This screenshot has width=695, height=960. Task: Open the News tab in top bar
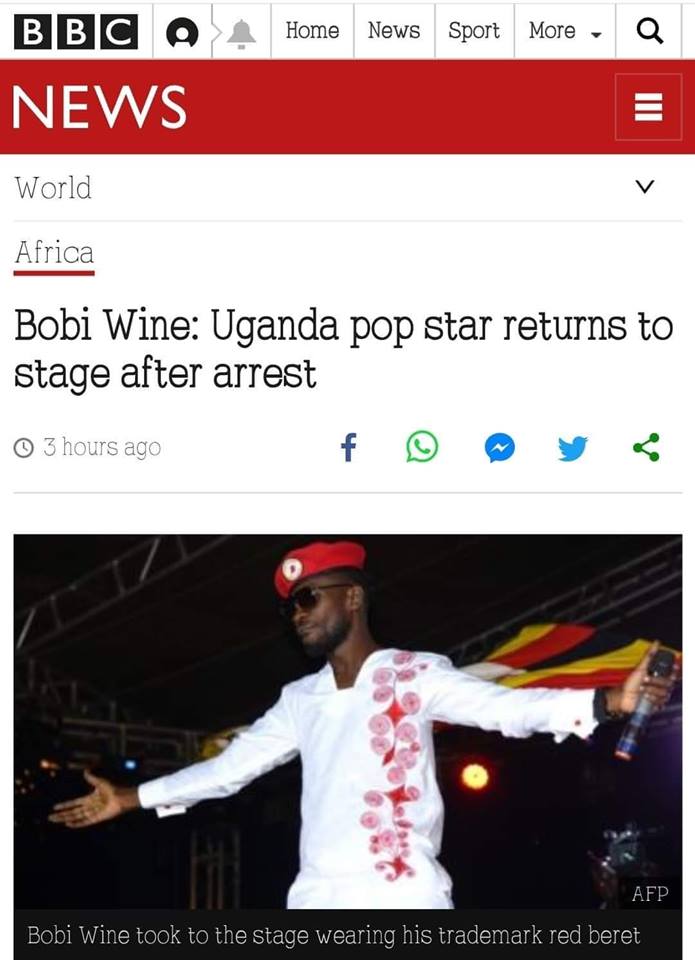click(394, 31)
